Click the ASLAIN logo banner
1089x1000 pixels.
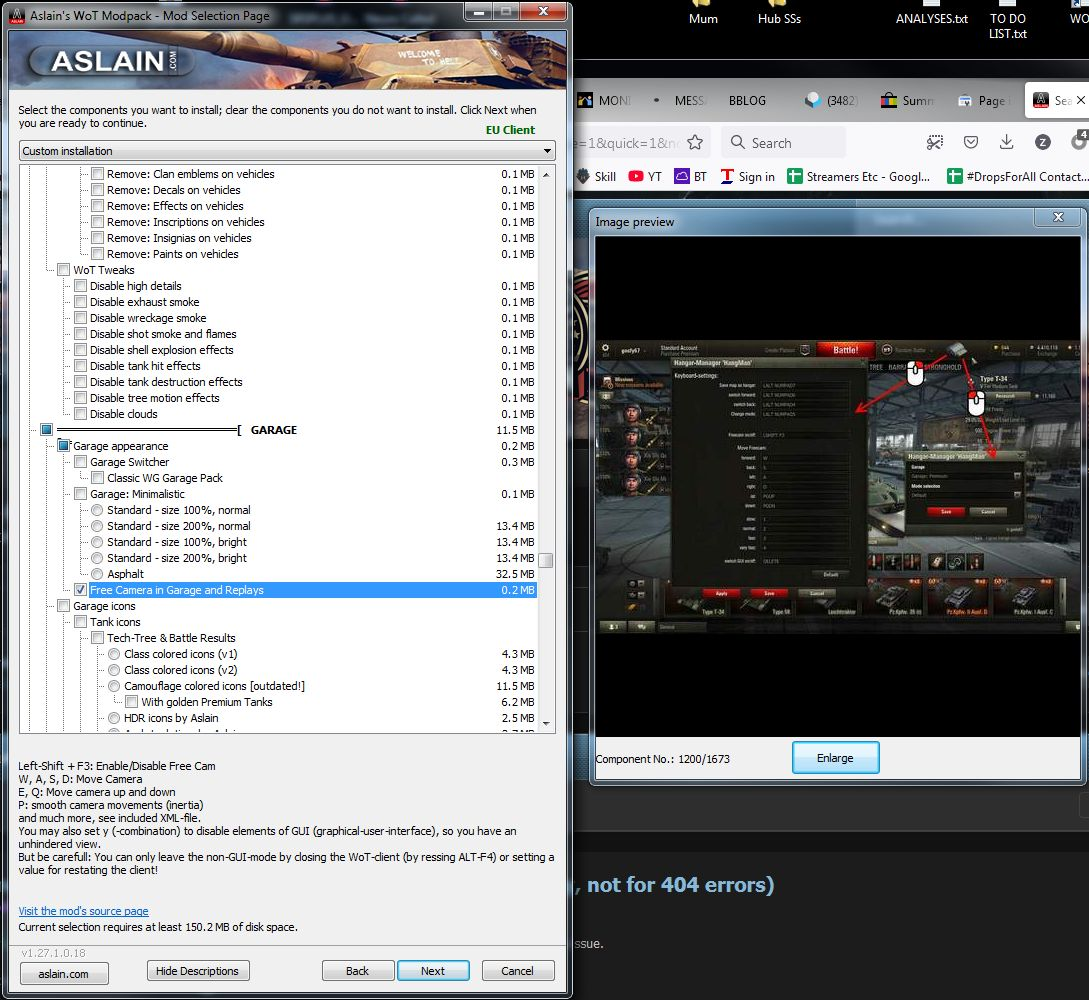(111, 61)
